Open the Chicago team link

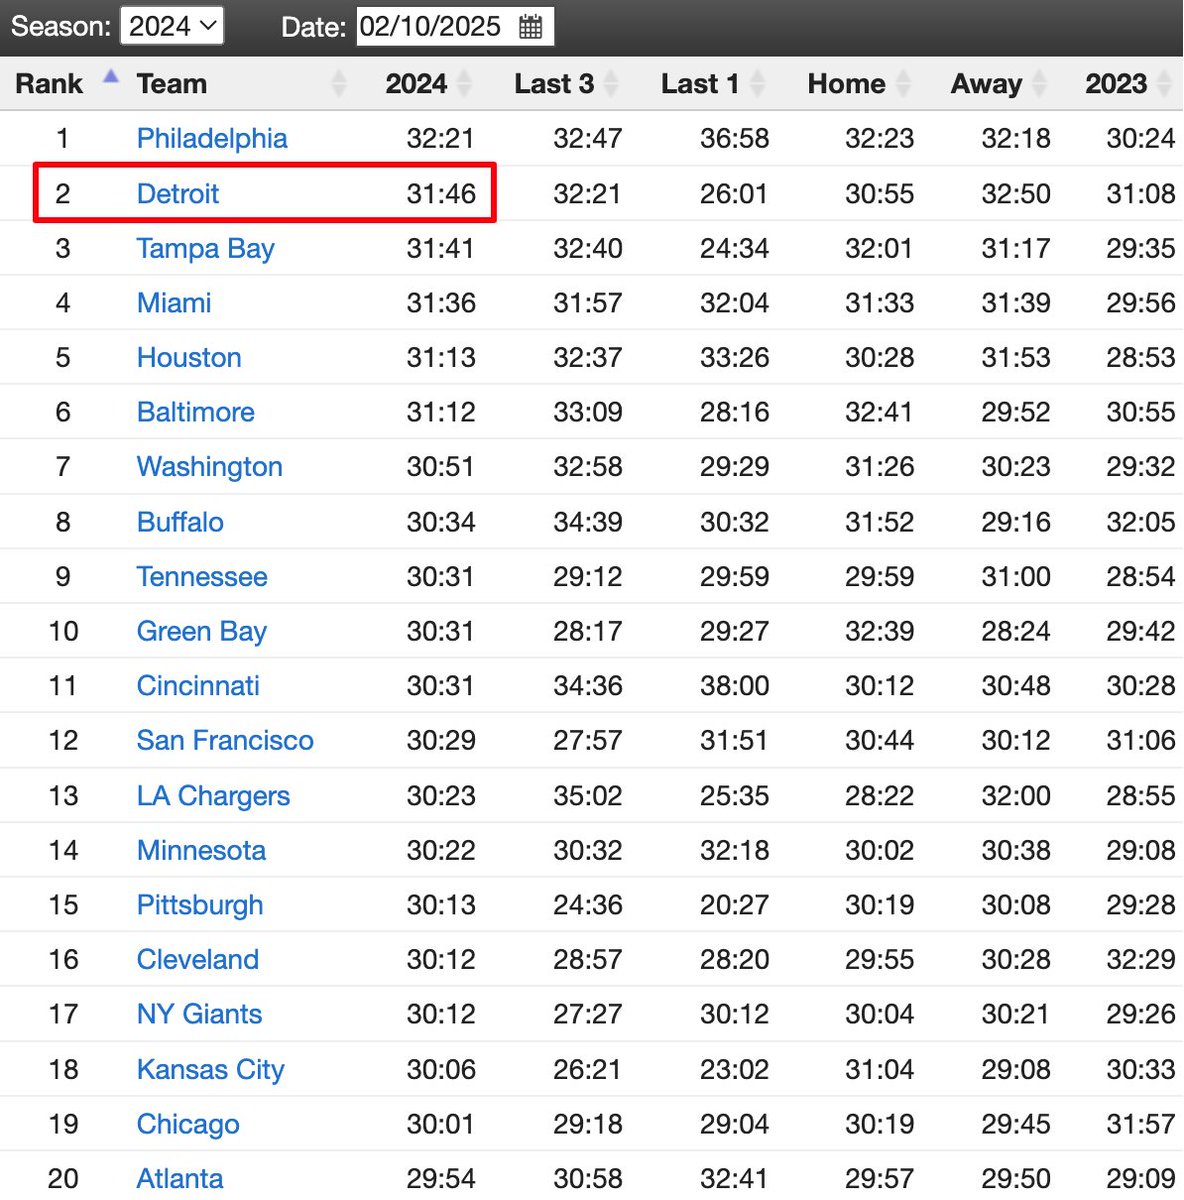coord(188,1124)
